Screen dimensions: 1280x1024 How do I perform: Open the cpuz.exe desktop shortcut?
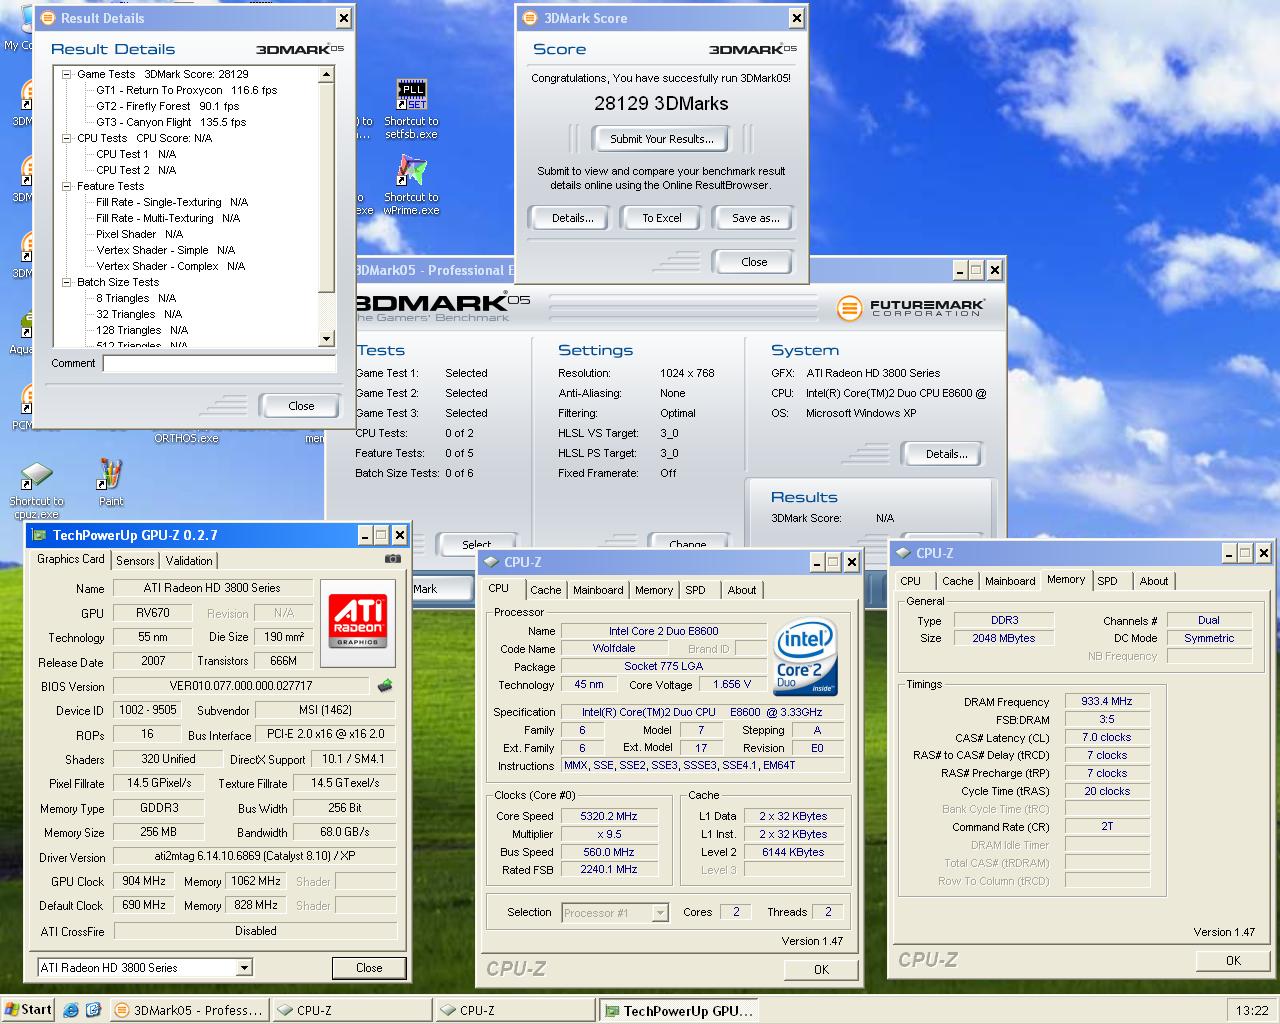tap(36, 490)
